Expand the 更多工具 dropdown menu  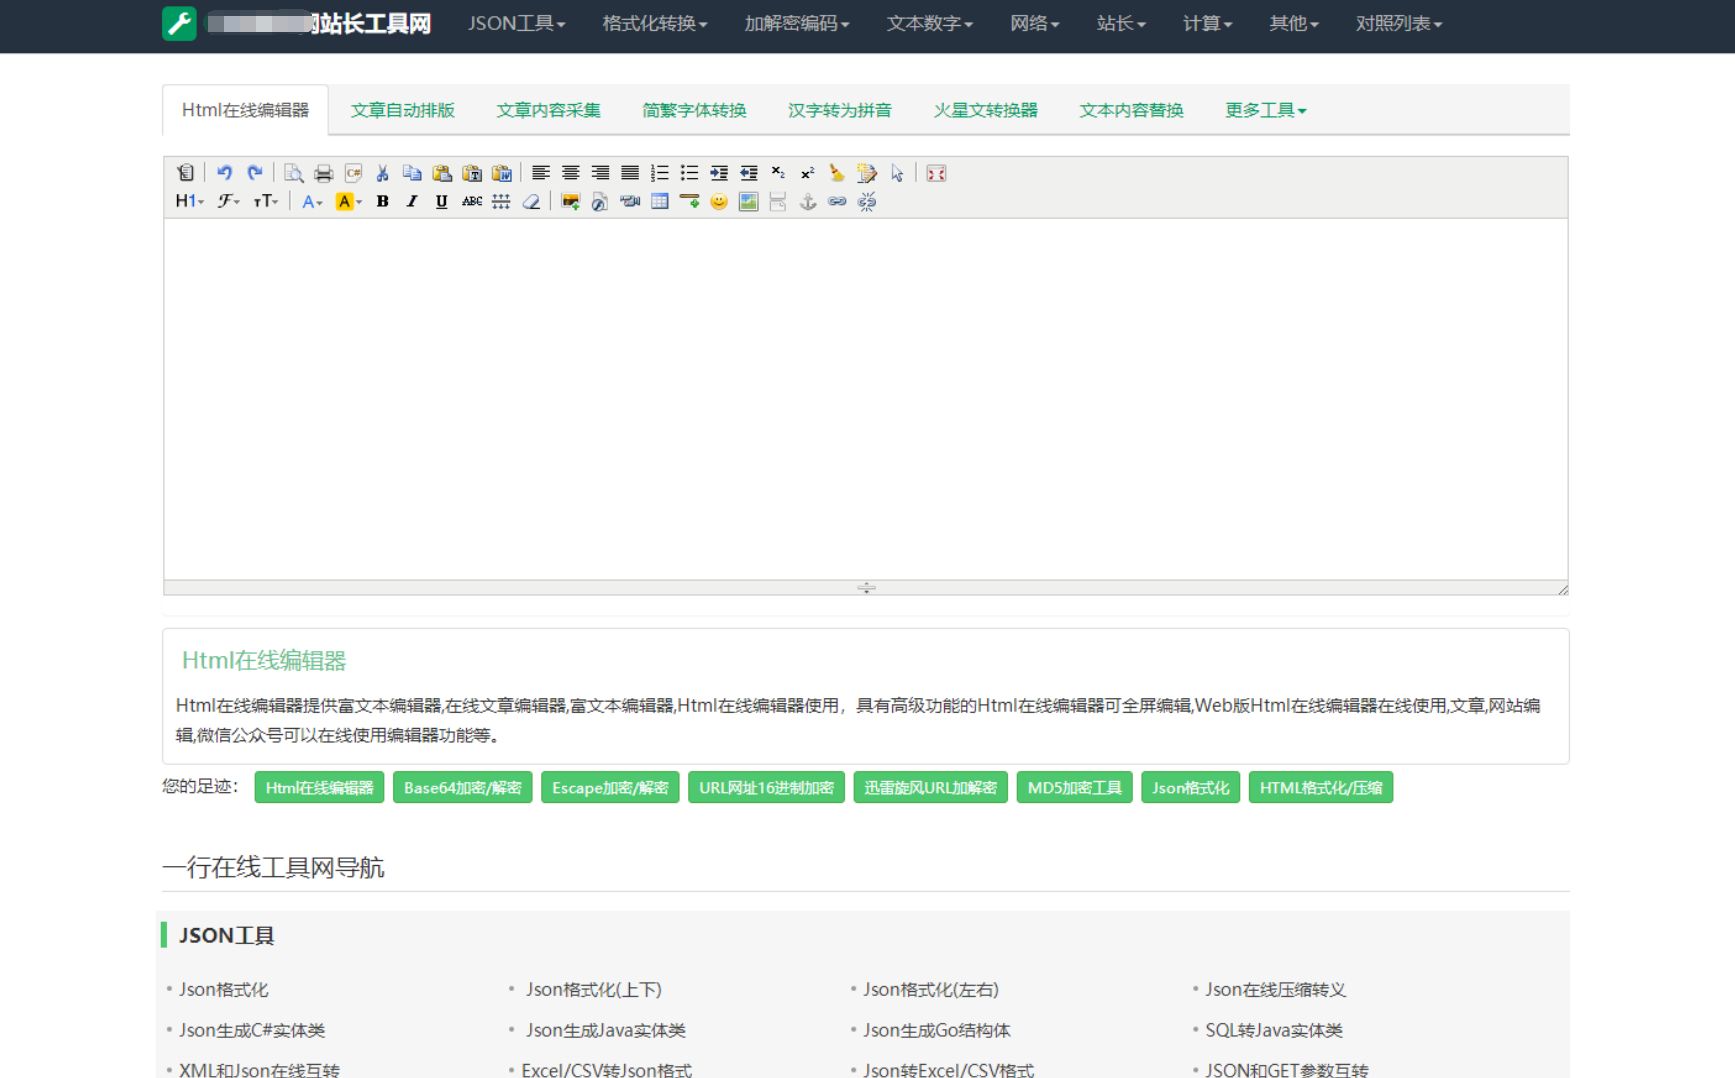(x=1263, y=110)
